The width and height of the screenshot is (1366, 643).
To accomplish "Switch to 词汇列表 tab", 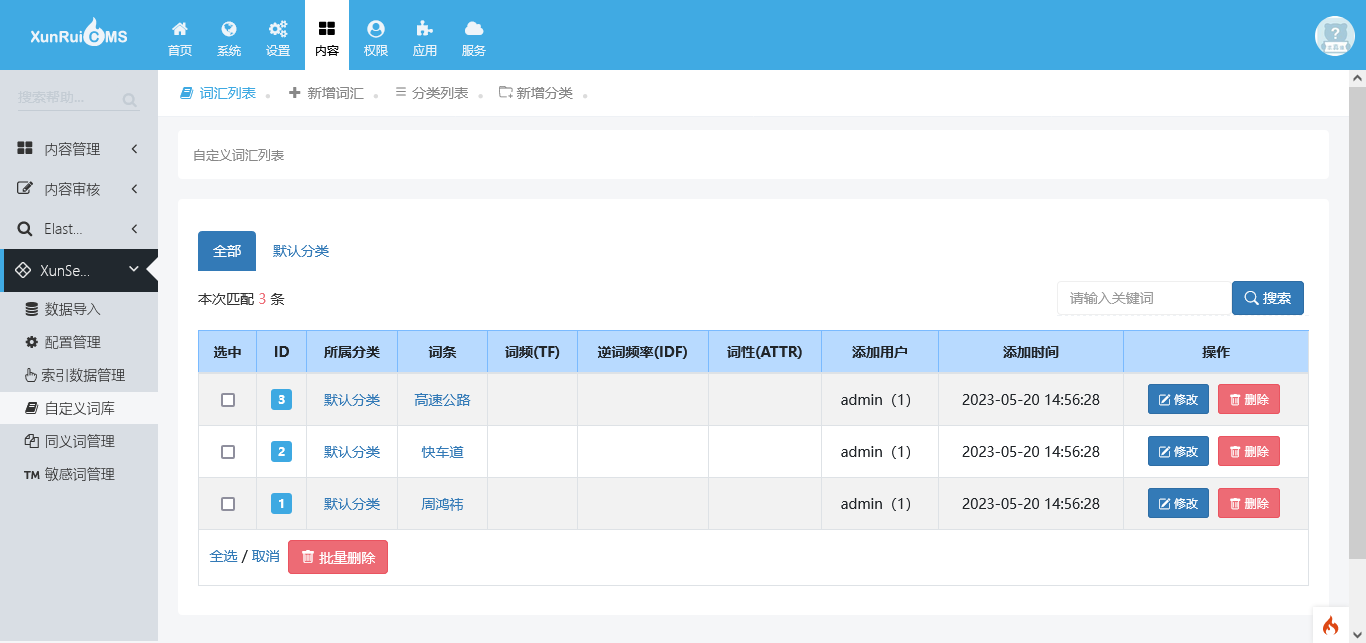I will coord(218,93).
